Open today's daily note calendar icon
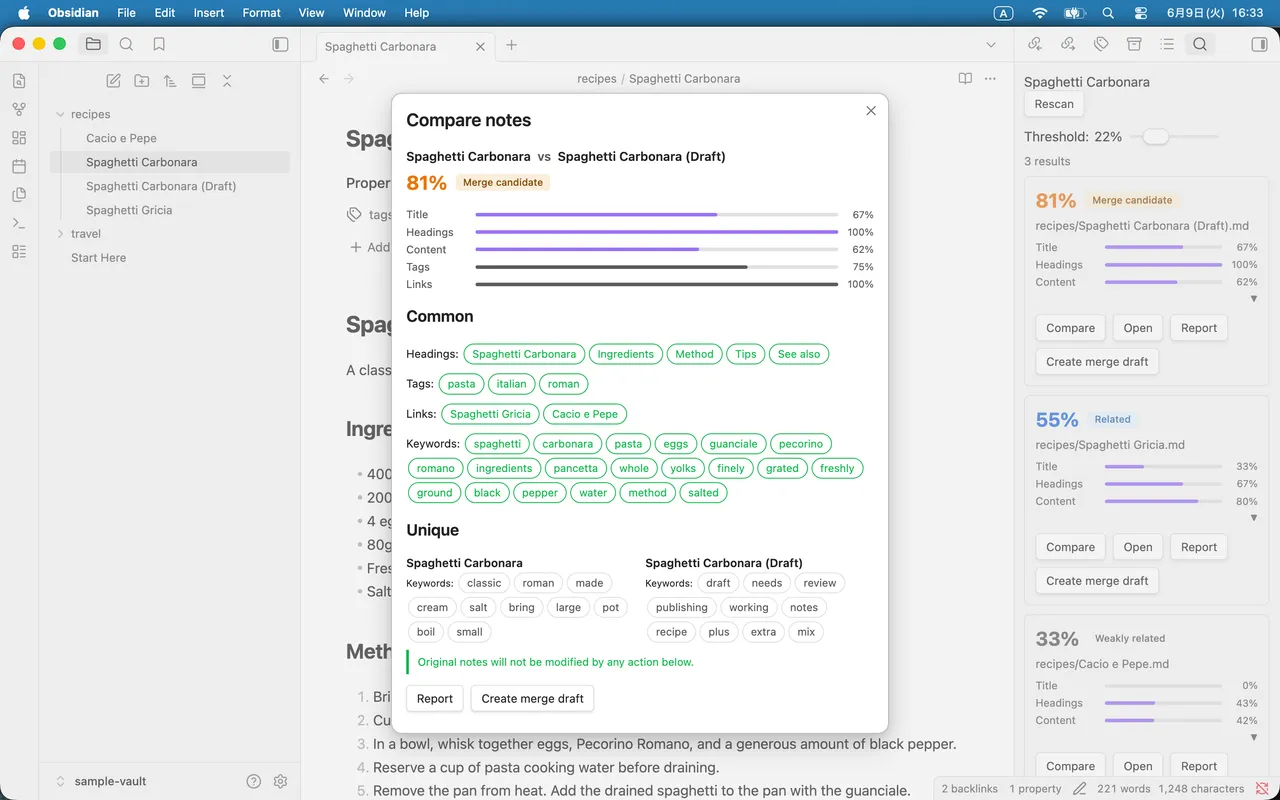The image size is (1280, 800). point(19,166)
